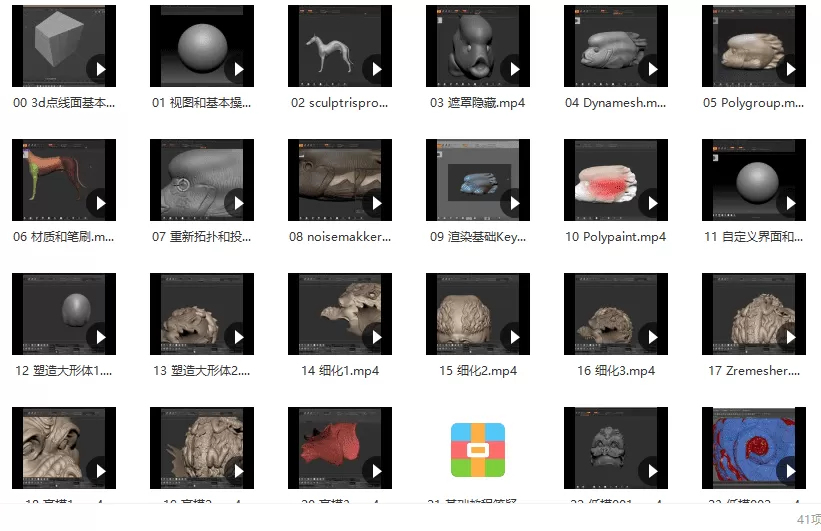
Task: Click the 15 细化2.mp4 file name
Action: [478, 371]
